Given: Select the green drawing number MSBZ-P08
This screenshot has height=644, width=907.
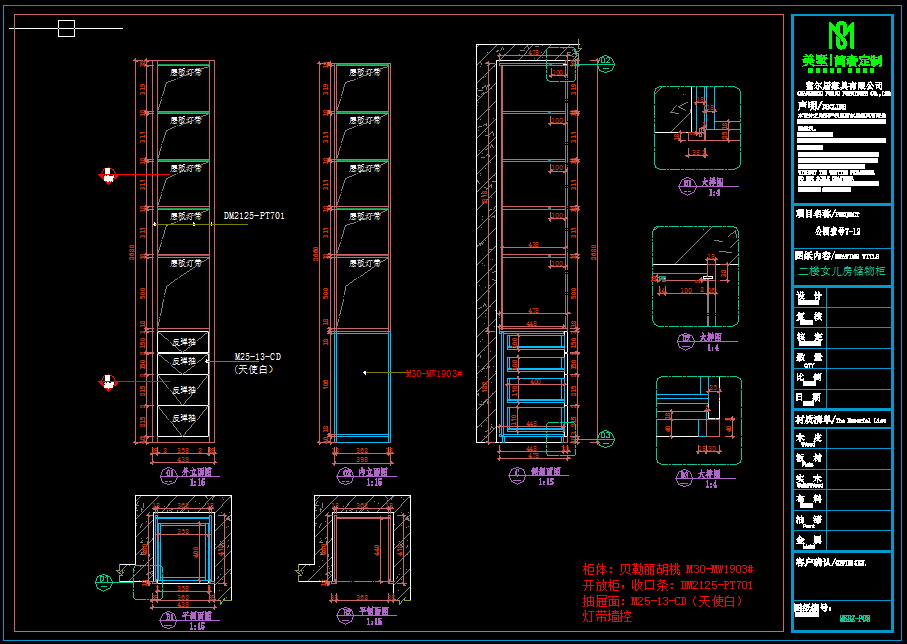Looking at the screenshot, I should coord(855,619).
